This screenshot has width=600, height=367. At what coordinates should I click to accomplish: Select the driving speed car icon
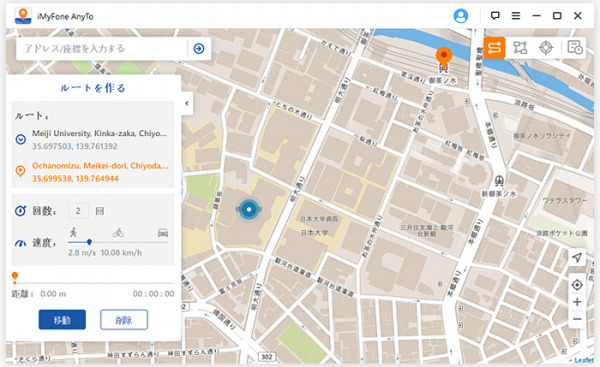pyautogui.click(x=163, y=233)
